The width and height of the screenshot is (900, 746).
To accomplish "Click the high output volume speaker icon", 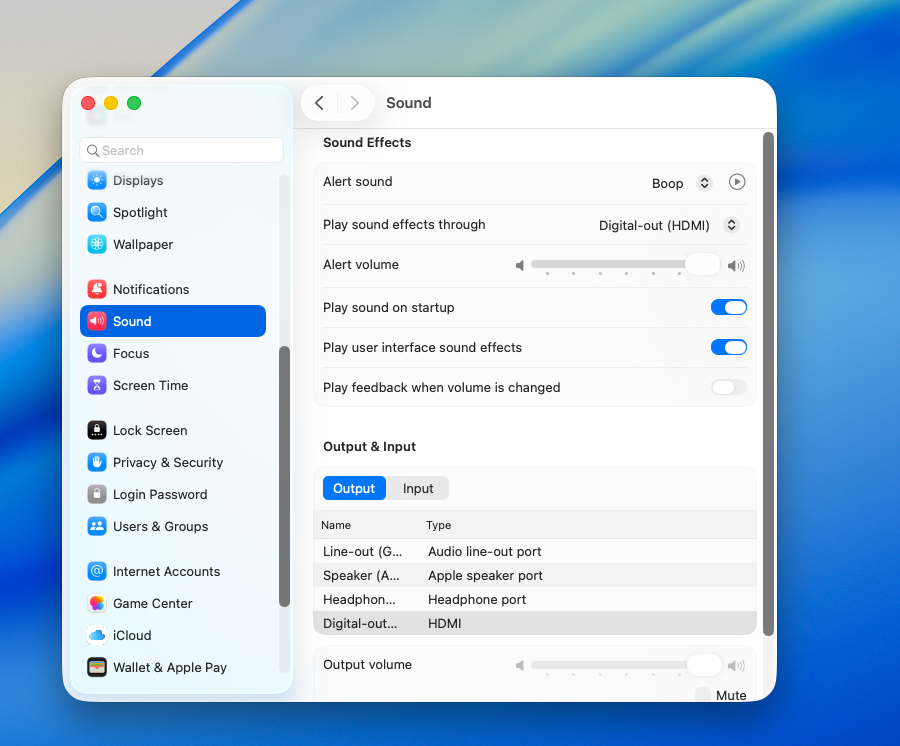I will click(x=736, y=666).
